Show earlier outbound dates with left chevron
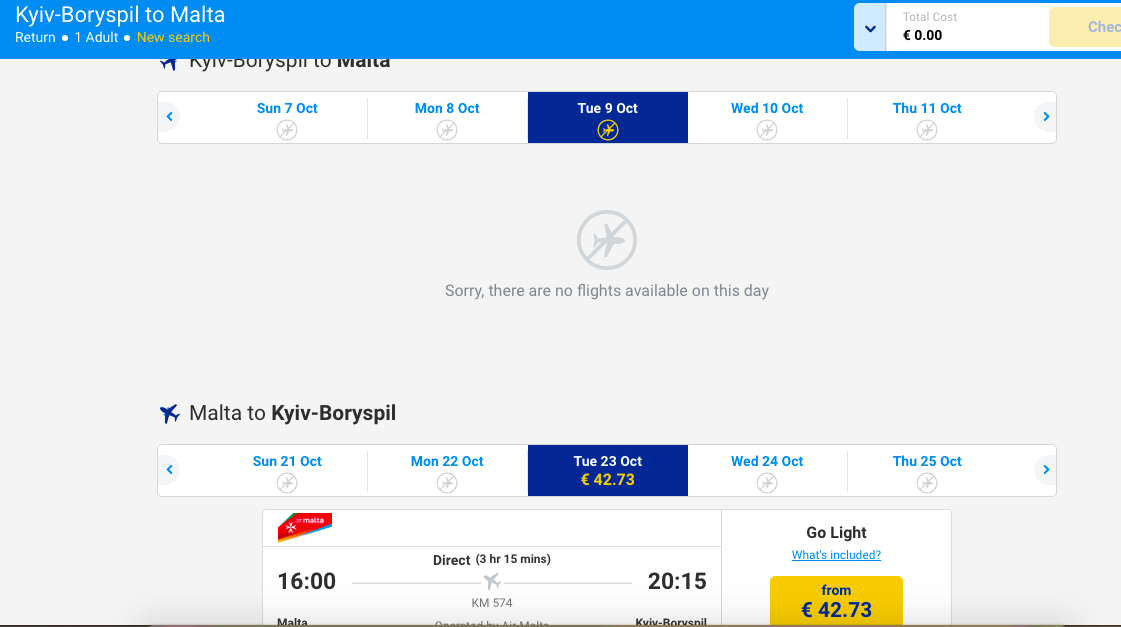Viewport: 1121px width, 627px height. [x=170, y=117]
